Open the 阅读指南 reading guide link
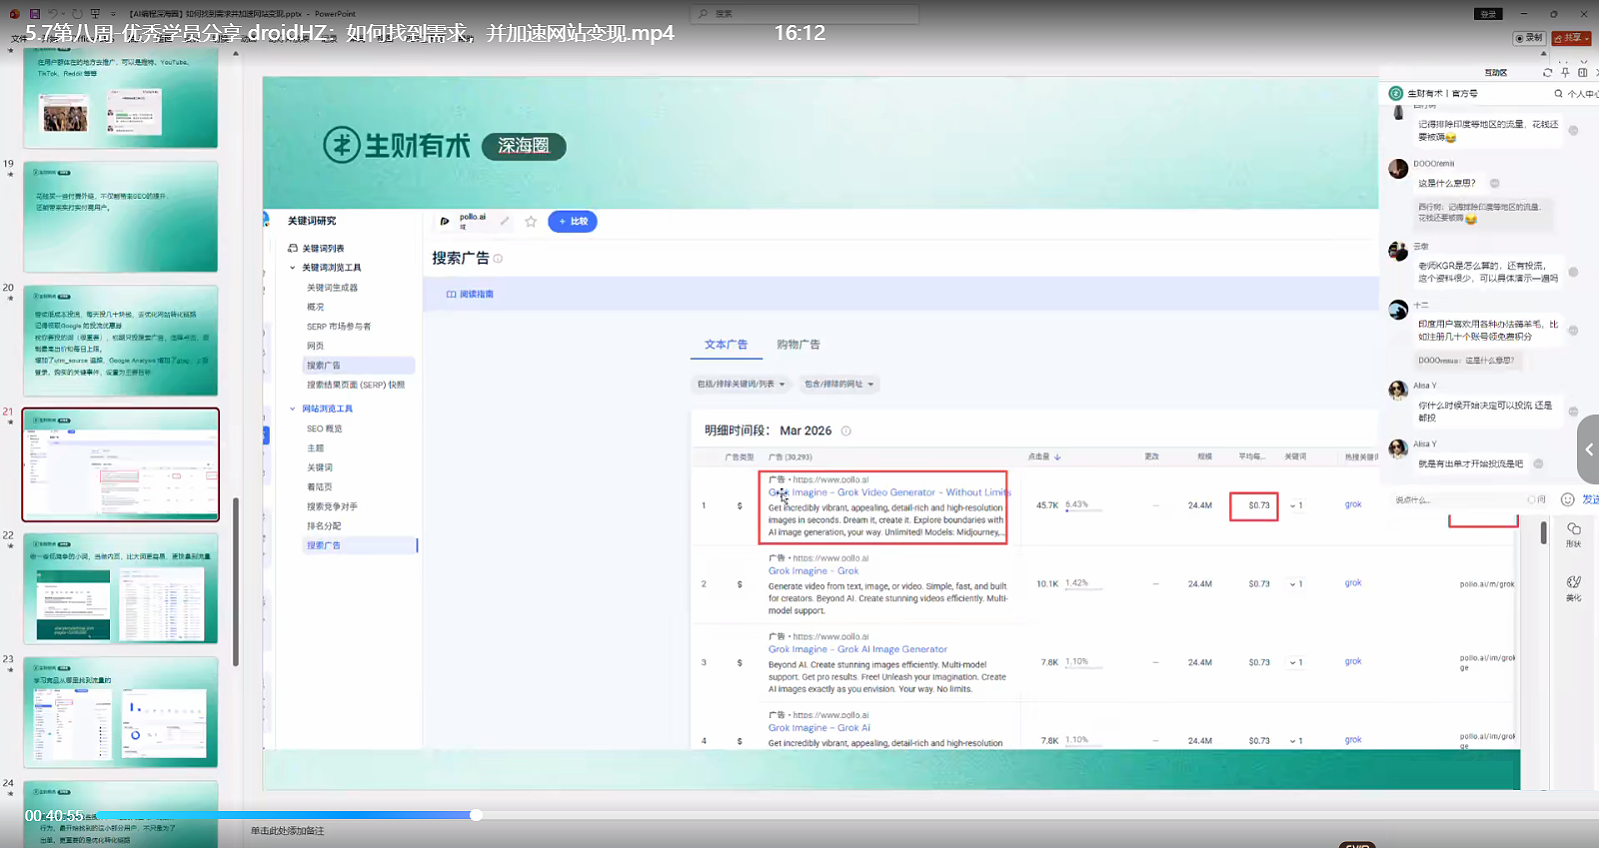1599x848 pixels. pyautogui.click(x=470, y=294)
